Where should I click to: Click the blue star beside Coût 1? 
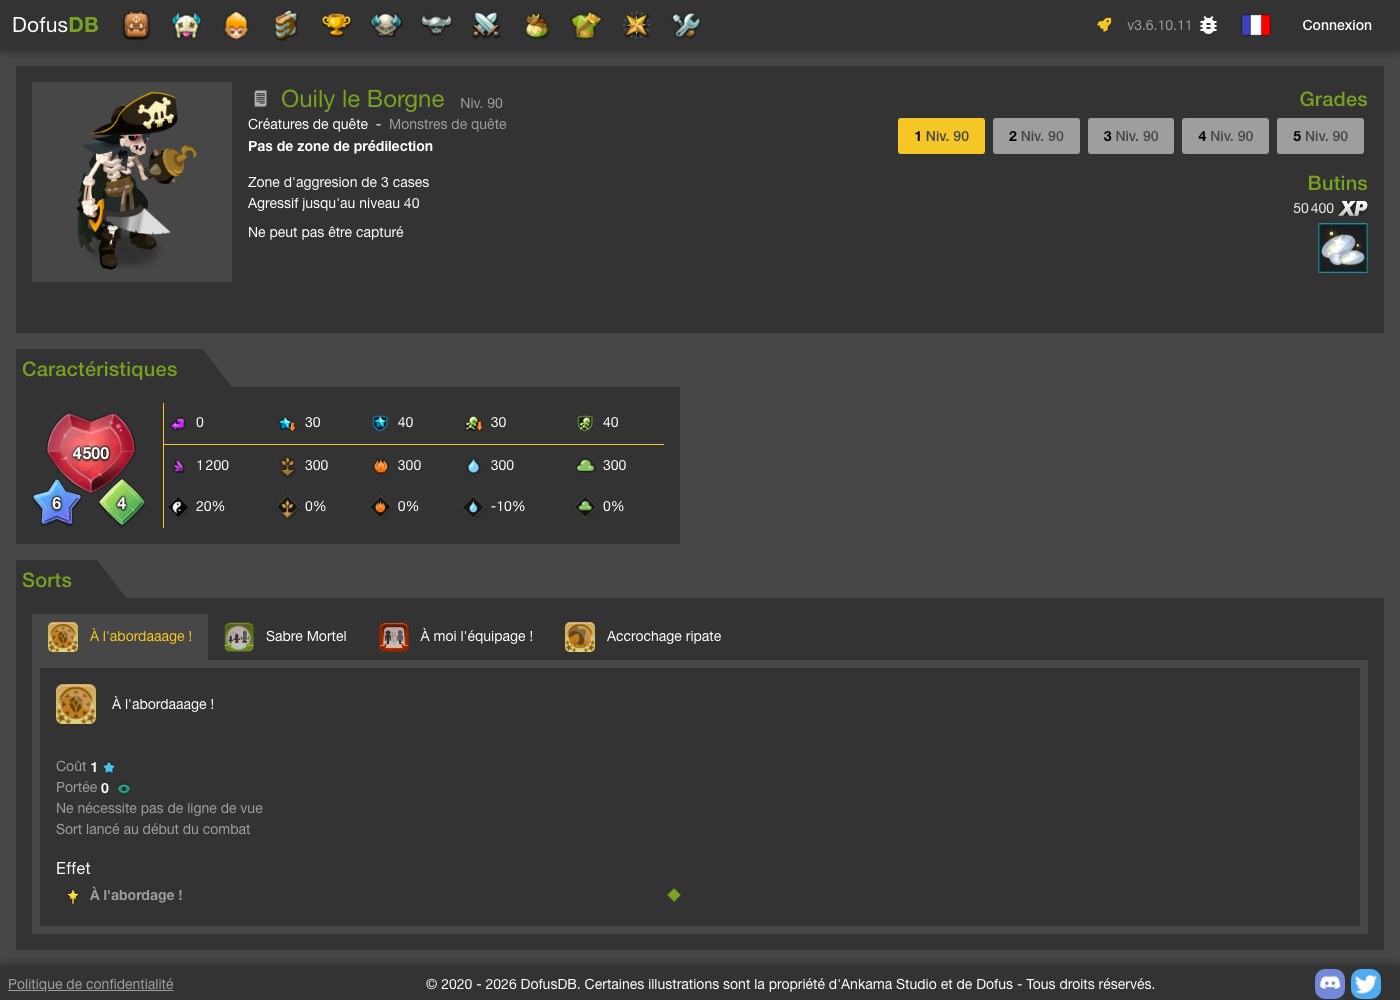point(109,767)
